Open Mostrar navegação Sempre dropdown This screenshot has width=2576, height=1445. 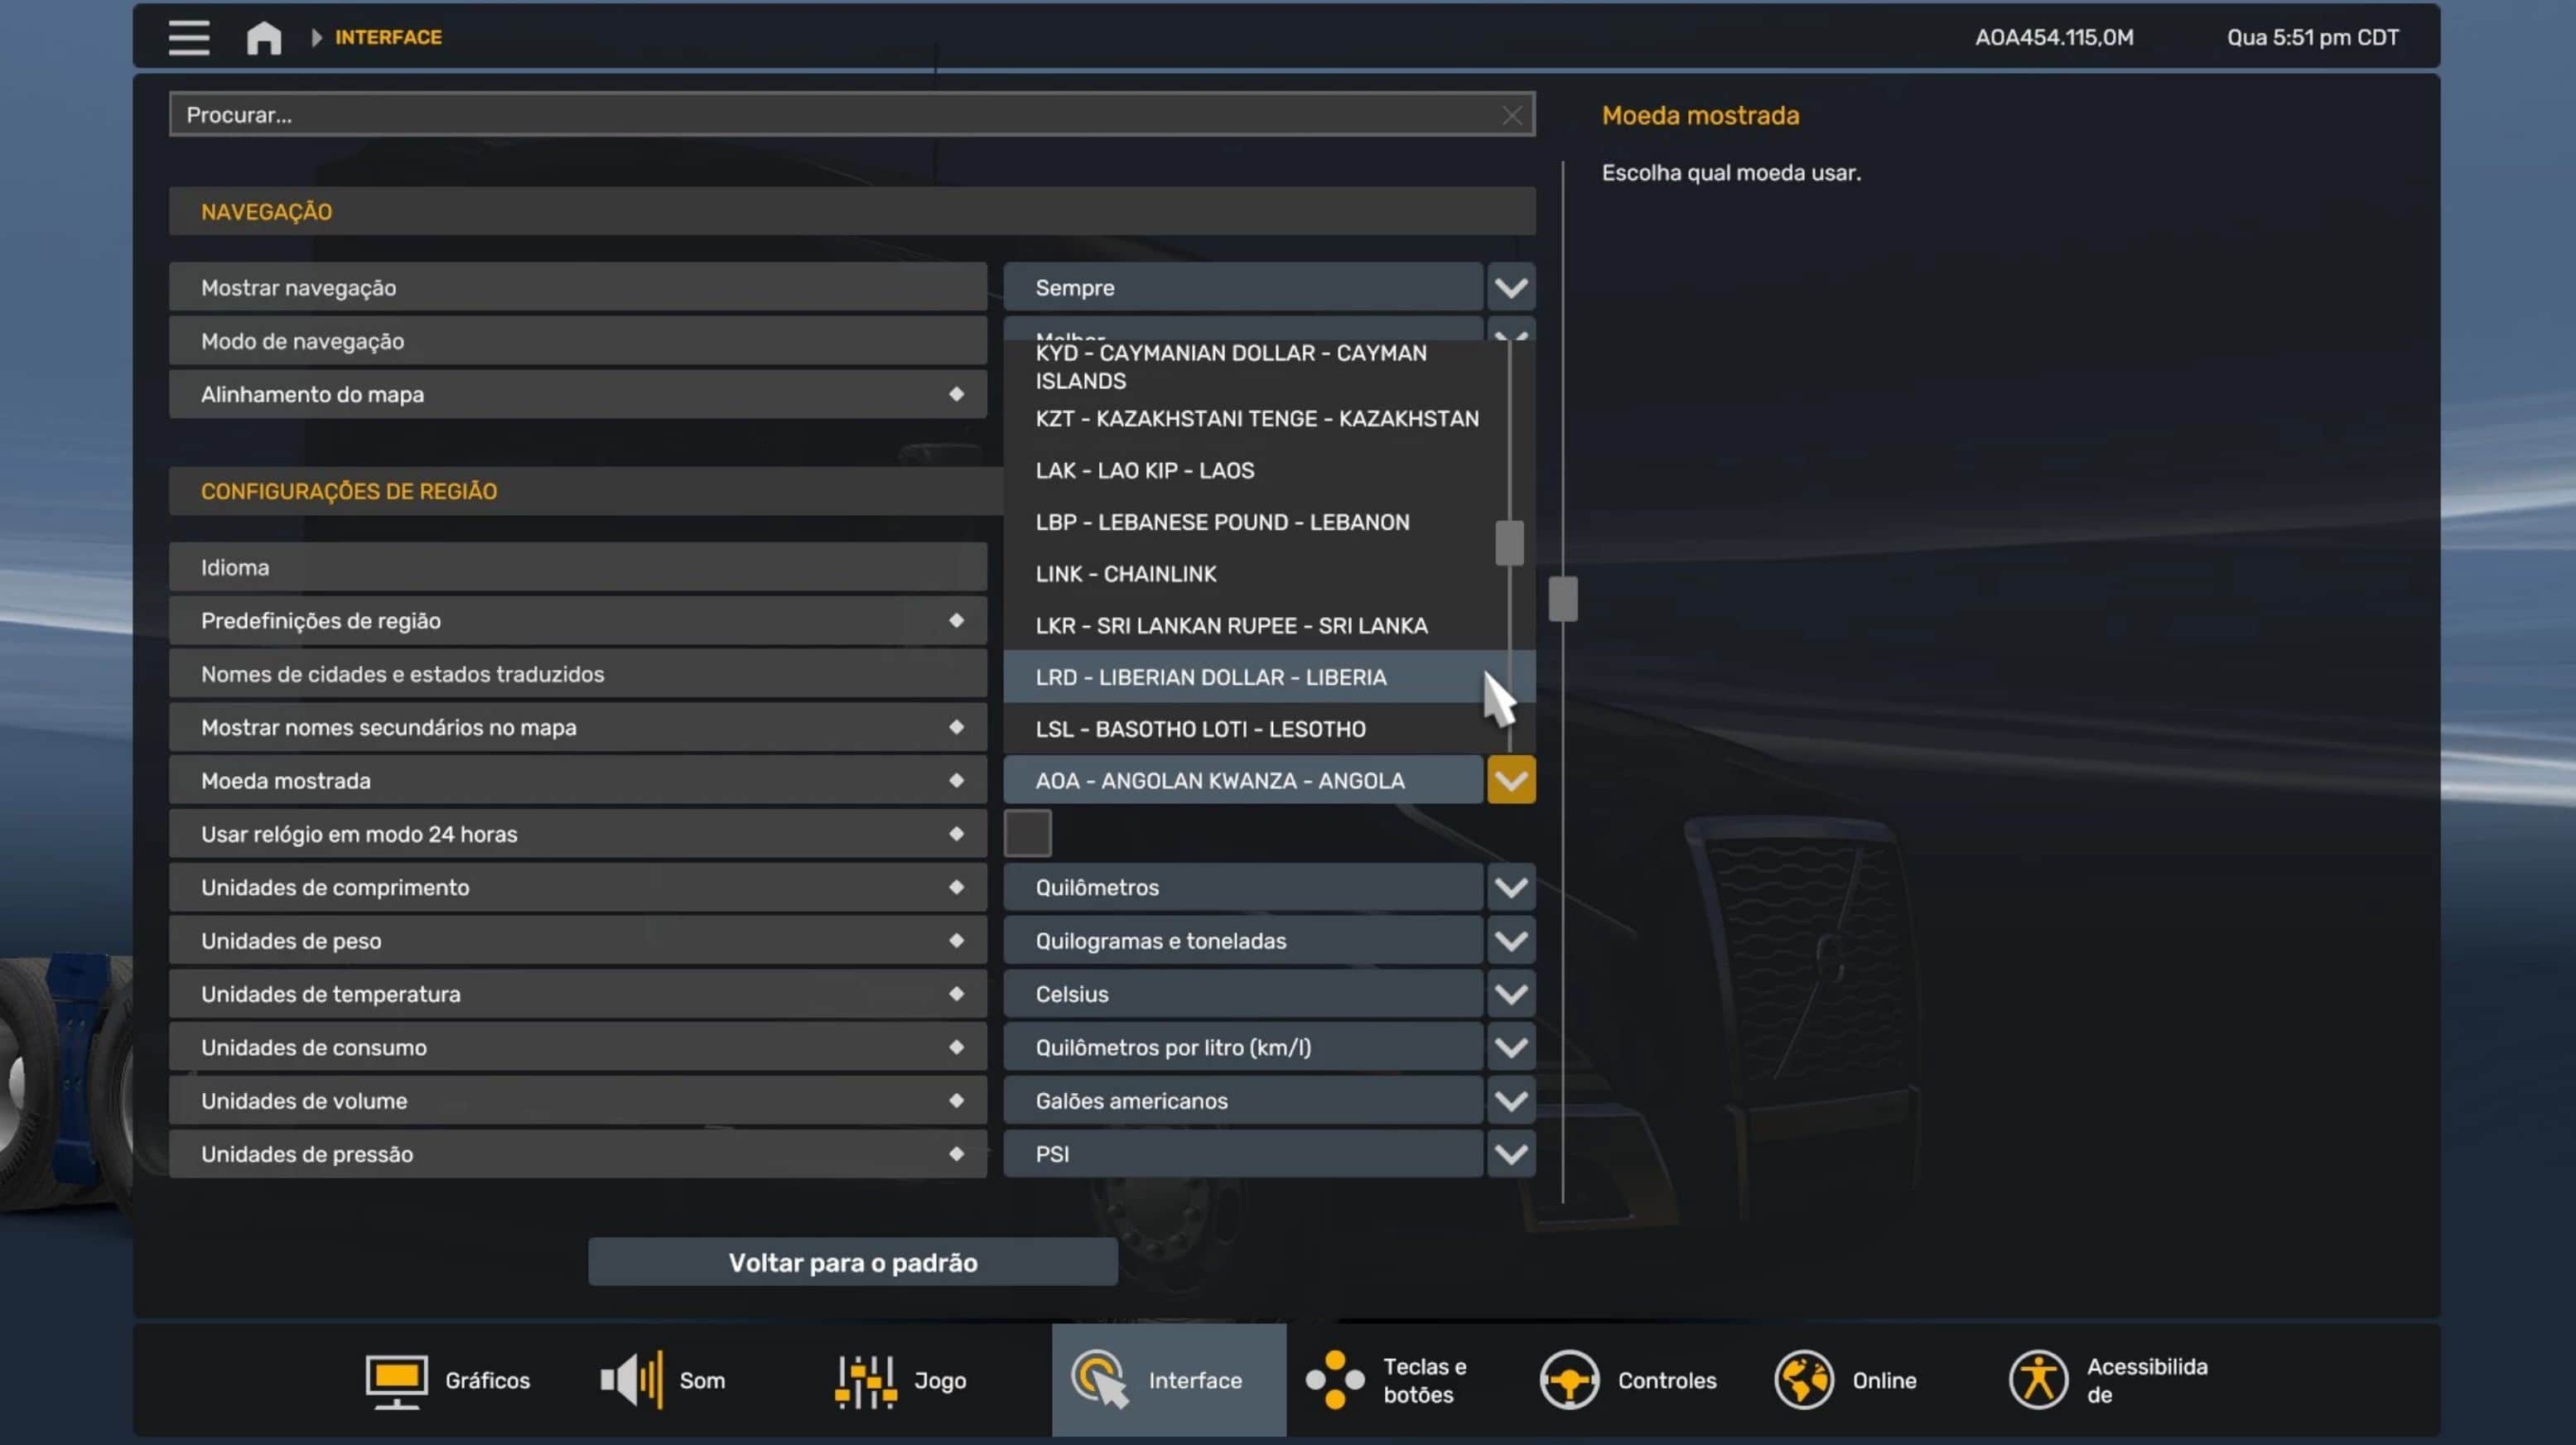1510,288
